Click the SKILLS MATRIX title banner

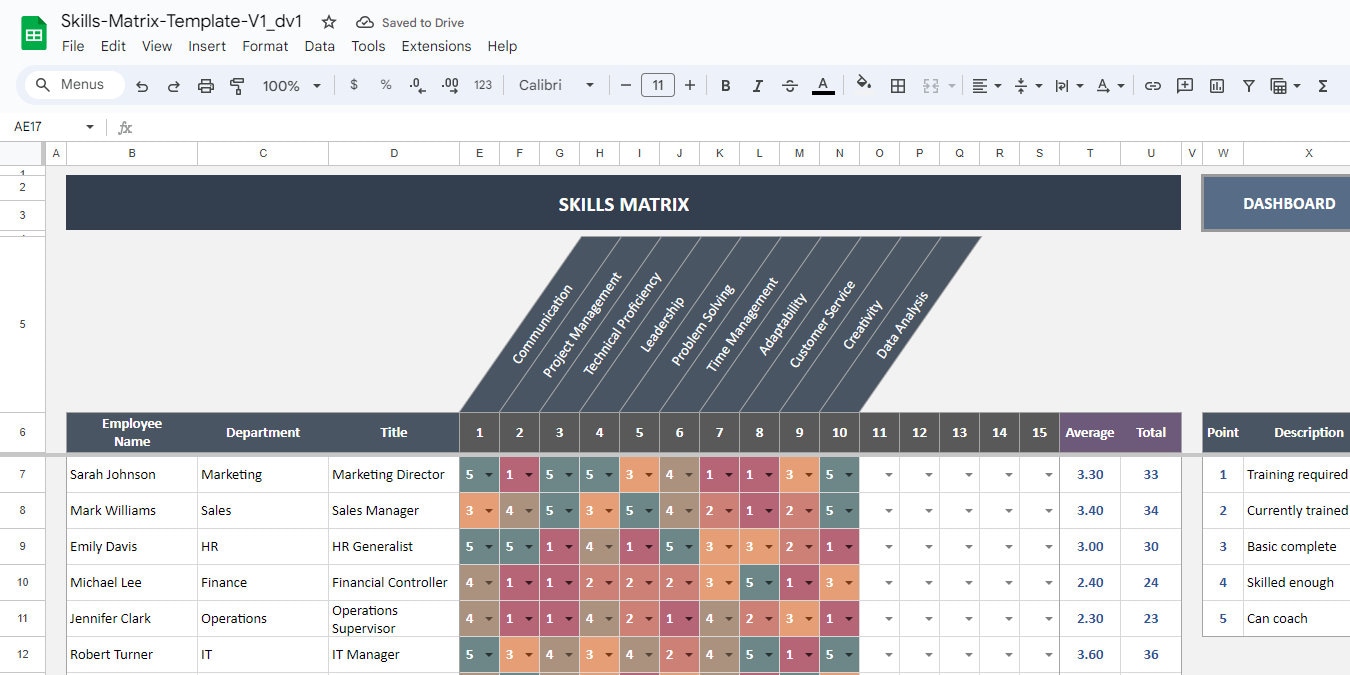click(x=623, y=203)
